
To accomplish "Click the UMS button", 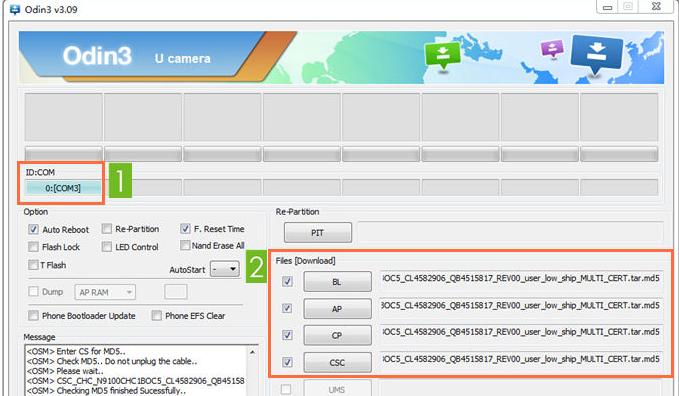I will pyautogui.click(x=337, y=389).
